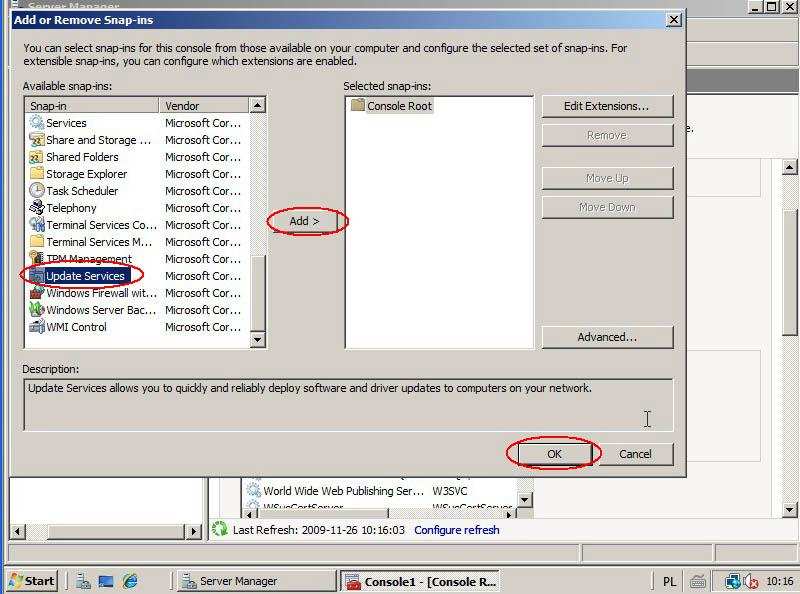Click Show Desktop quick launch icon
This screenshot has width=800, height=594.
(106, 581)
